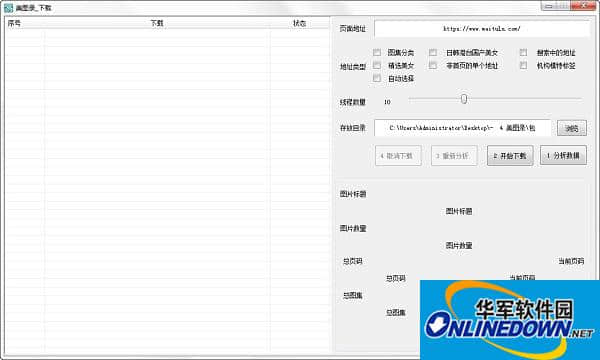The height and width of the screenshot is (360, 600).
Task: Check the 自动选择 checkbox
Action: click(x=377, y=78)
